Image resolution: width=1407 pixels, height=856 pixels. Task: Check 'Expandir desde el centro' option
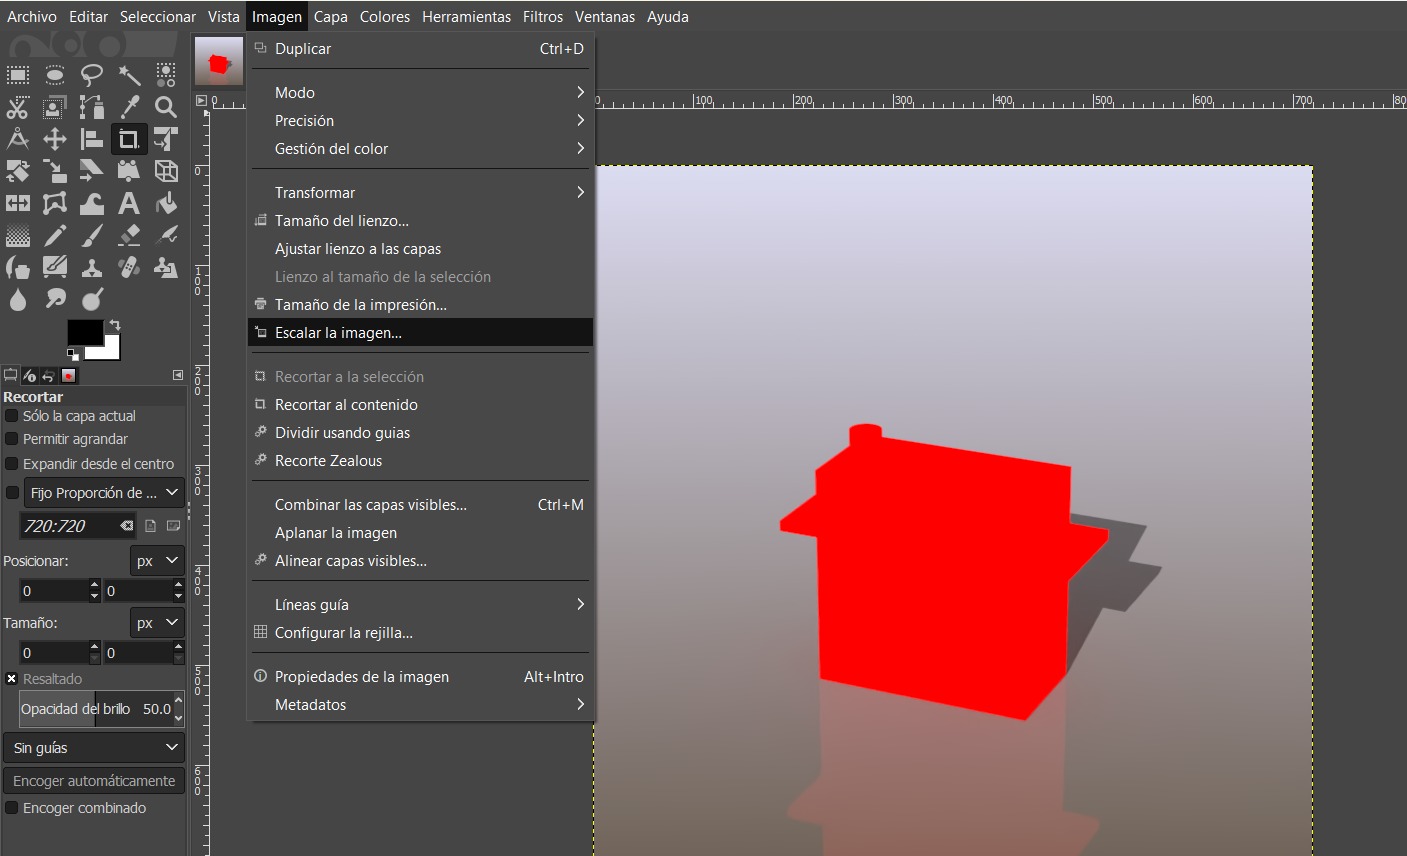(x=12, y=464)
